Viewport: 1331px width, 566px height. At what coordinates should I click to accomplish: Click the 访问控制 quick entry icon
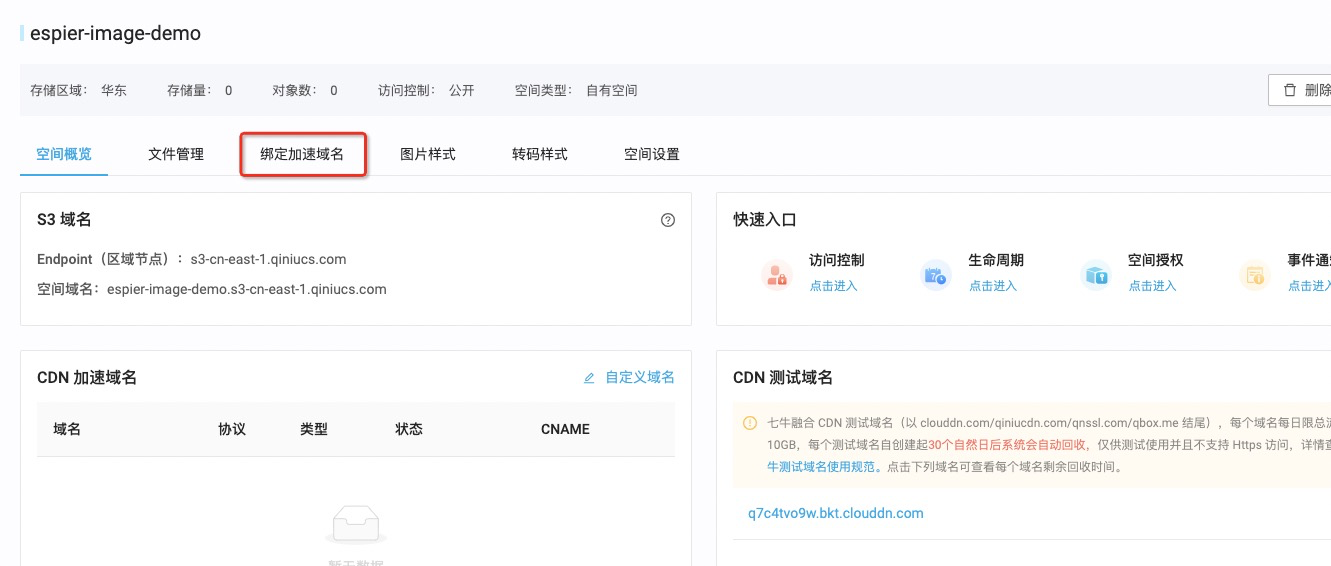coord(776,275)
